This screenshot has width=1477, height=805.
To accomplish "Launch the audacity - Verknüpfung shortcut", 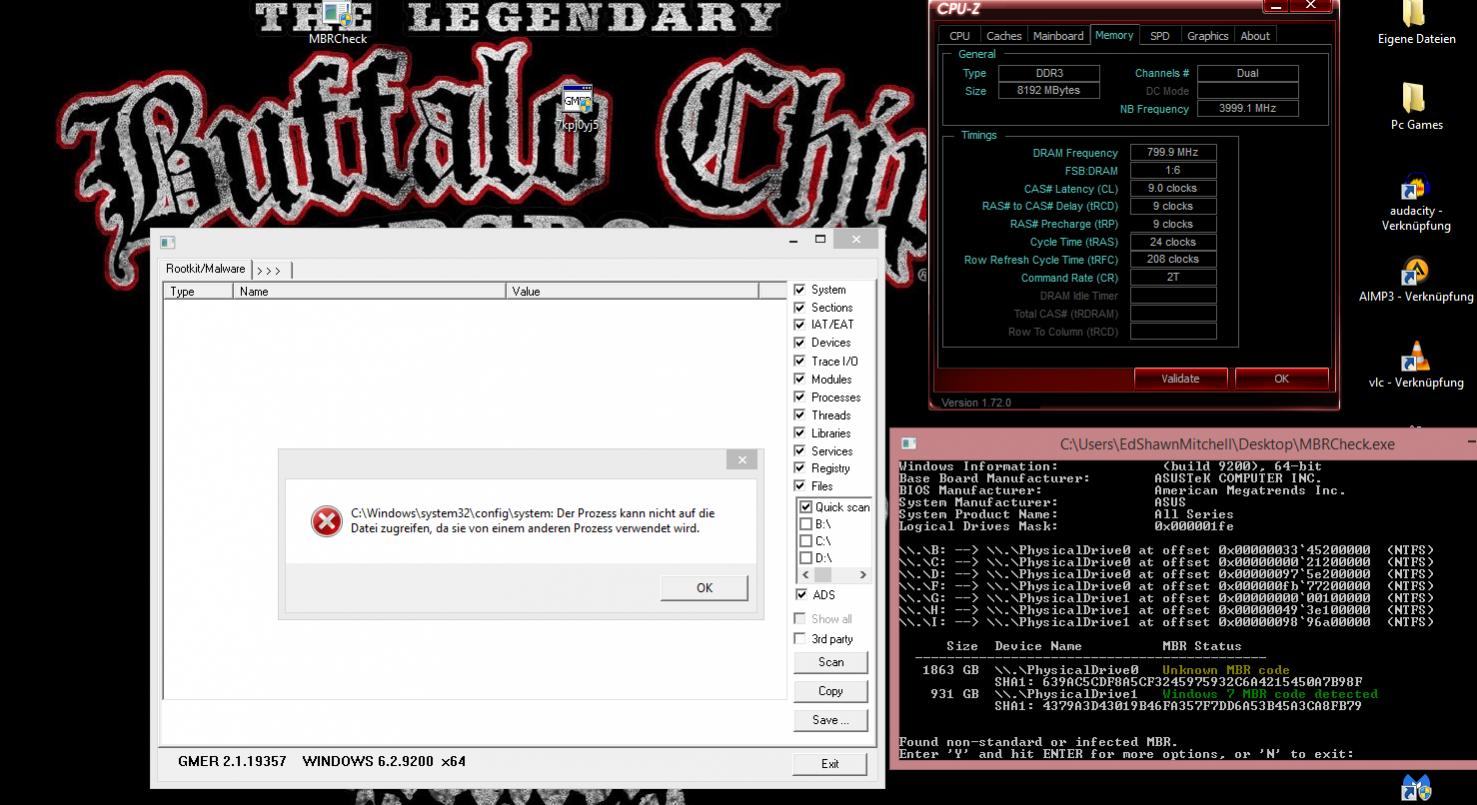I will [x=1416, y=204].
